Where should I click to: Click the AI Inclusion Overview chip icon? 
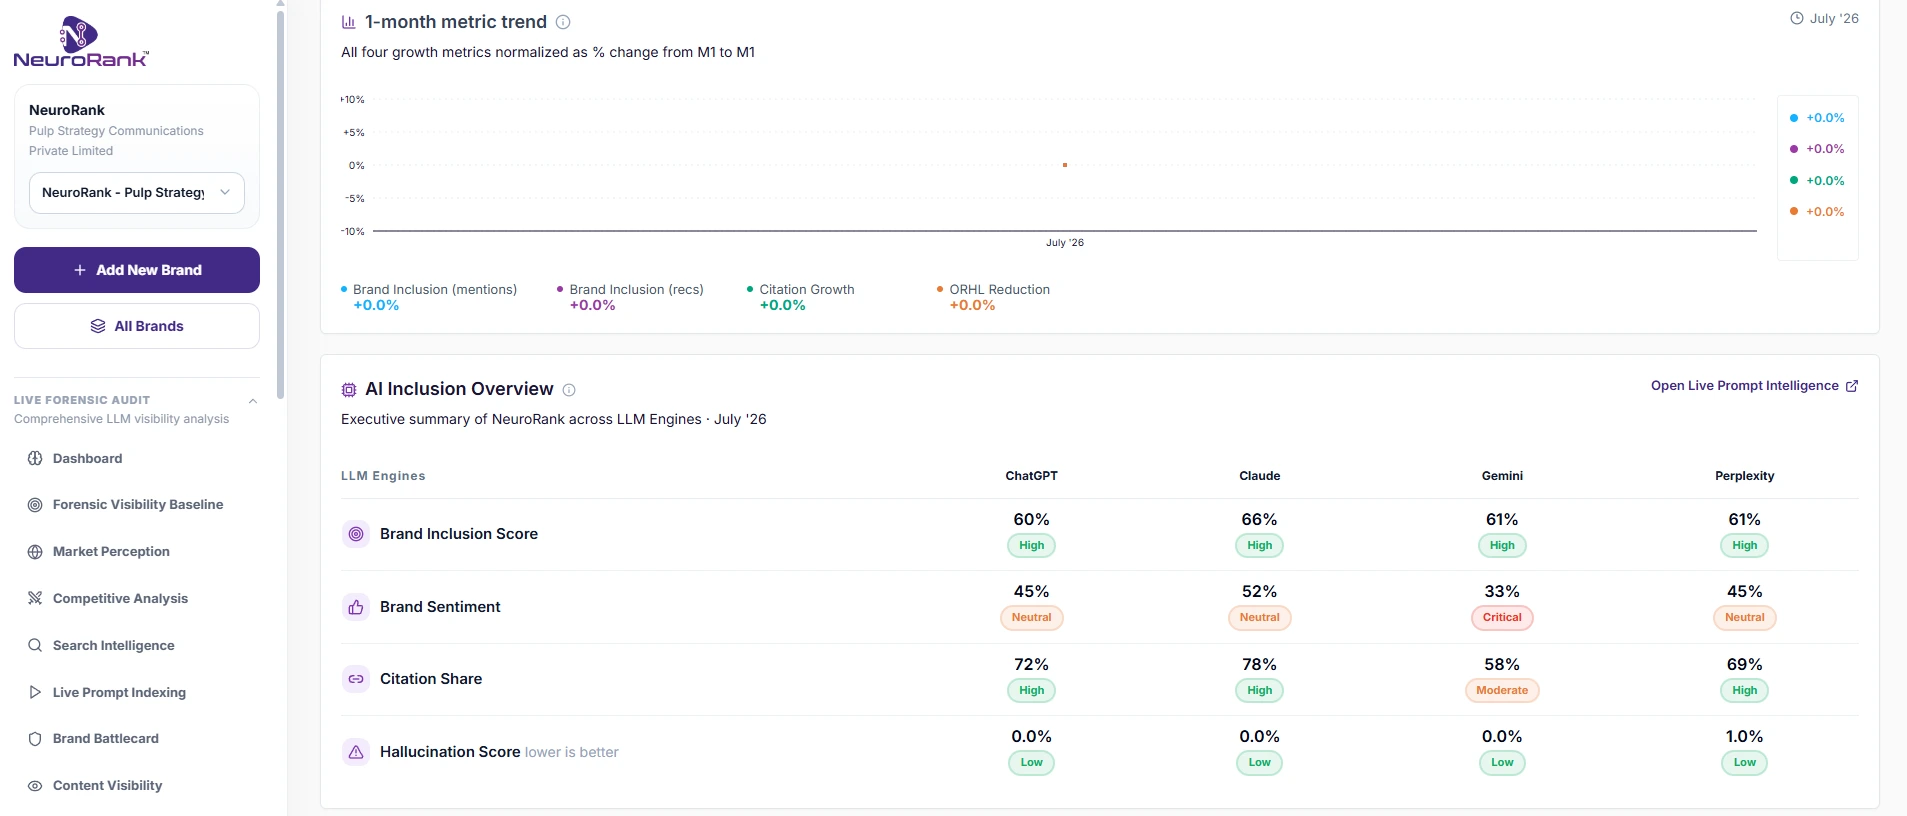tap(349, 390)
